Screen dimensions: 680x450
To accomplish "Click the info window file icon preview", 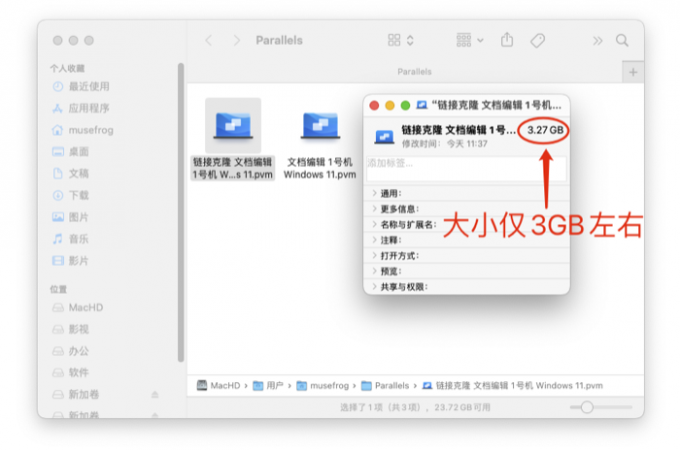I will (x=384, y=137).
